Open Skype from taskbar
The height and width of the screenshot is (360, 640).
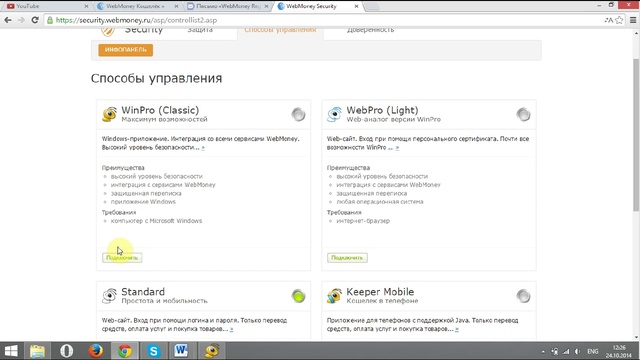(153, 351)
